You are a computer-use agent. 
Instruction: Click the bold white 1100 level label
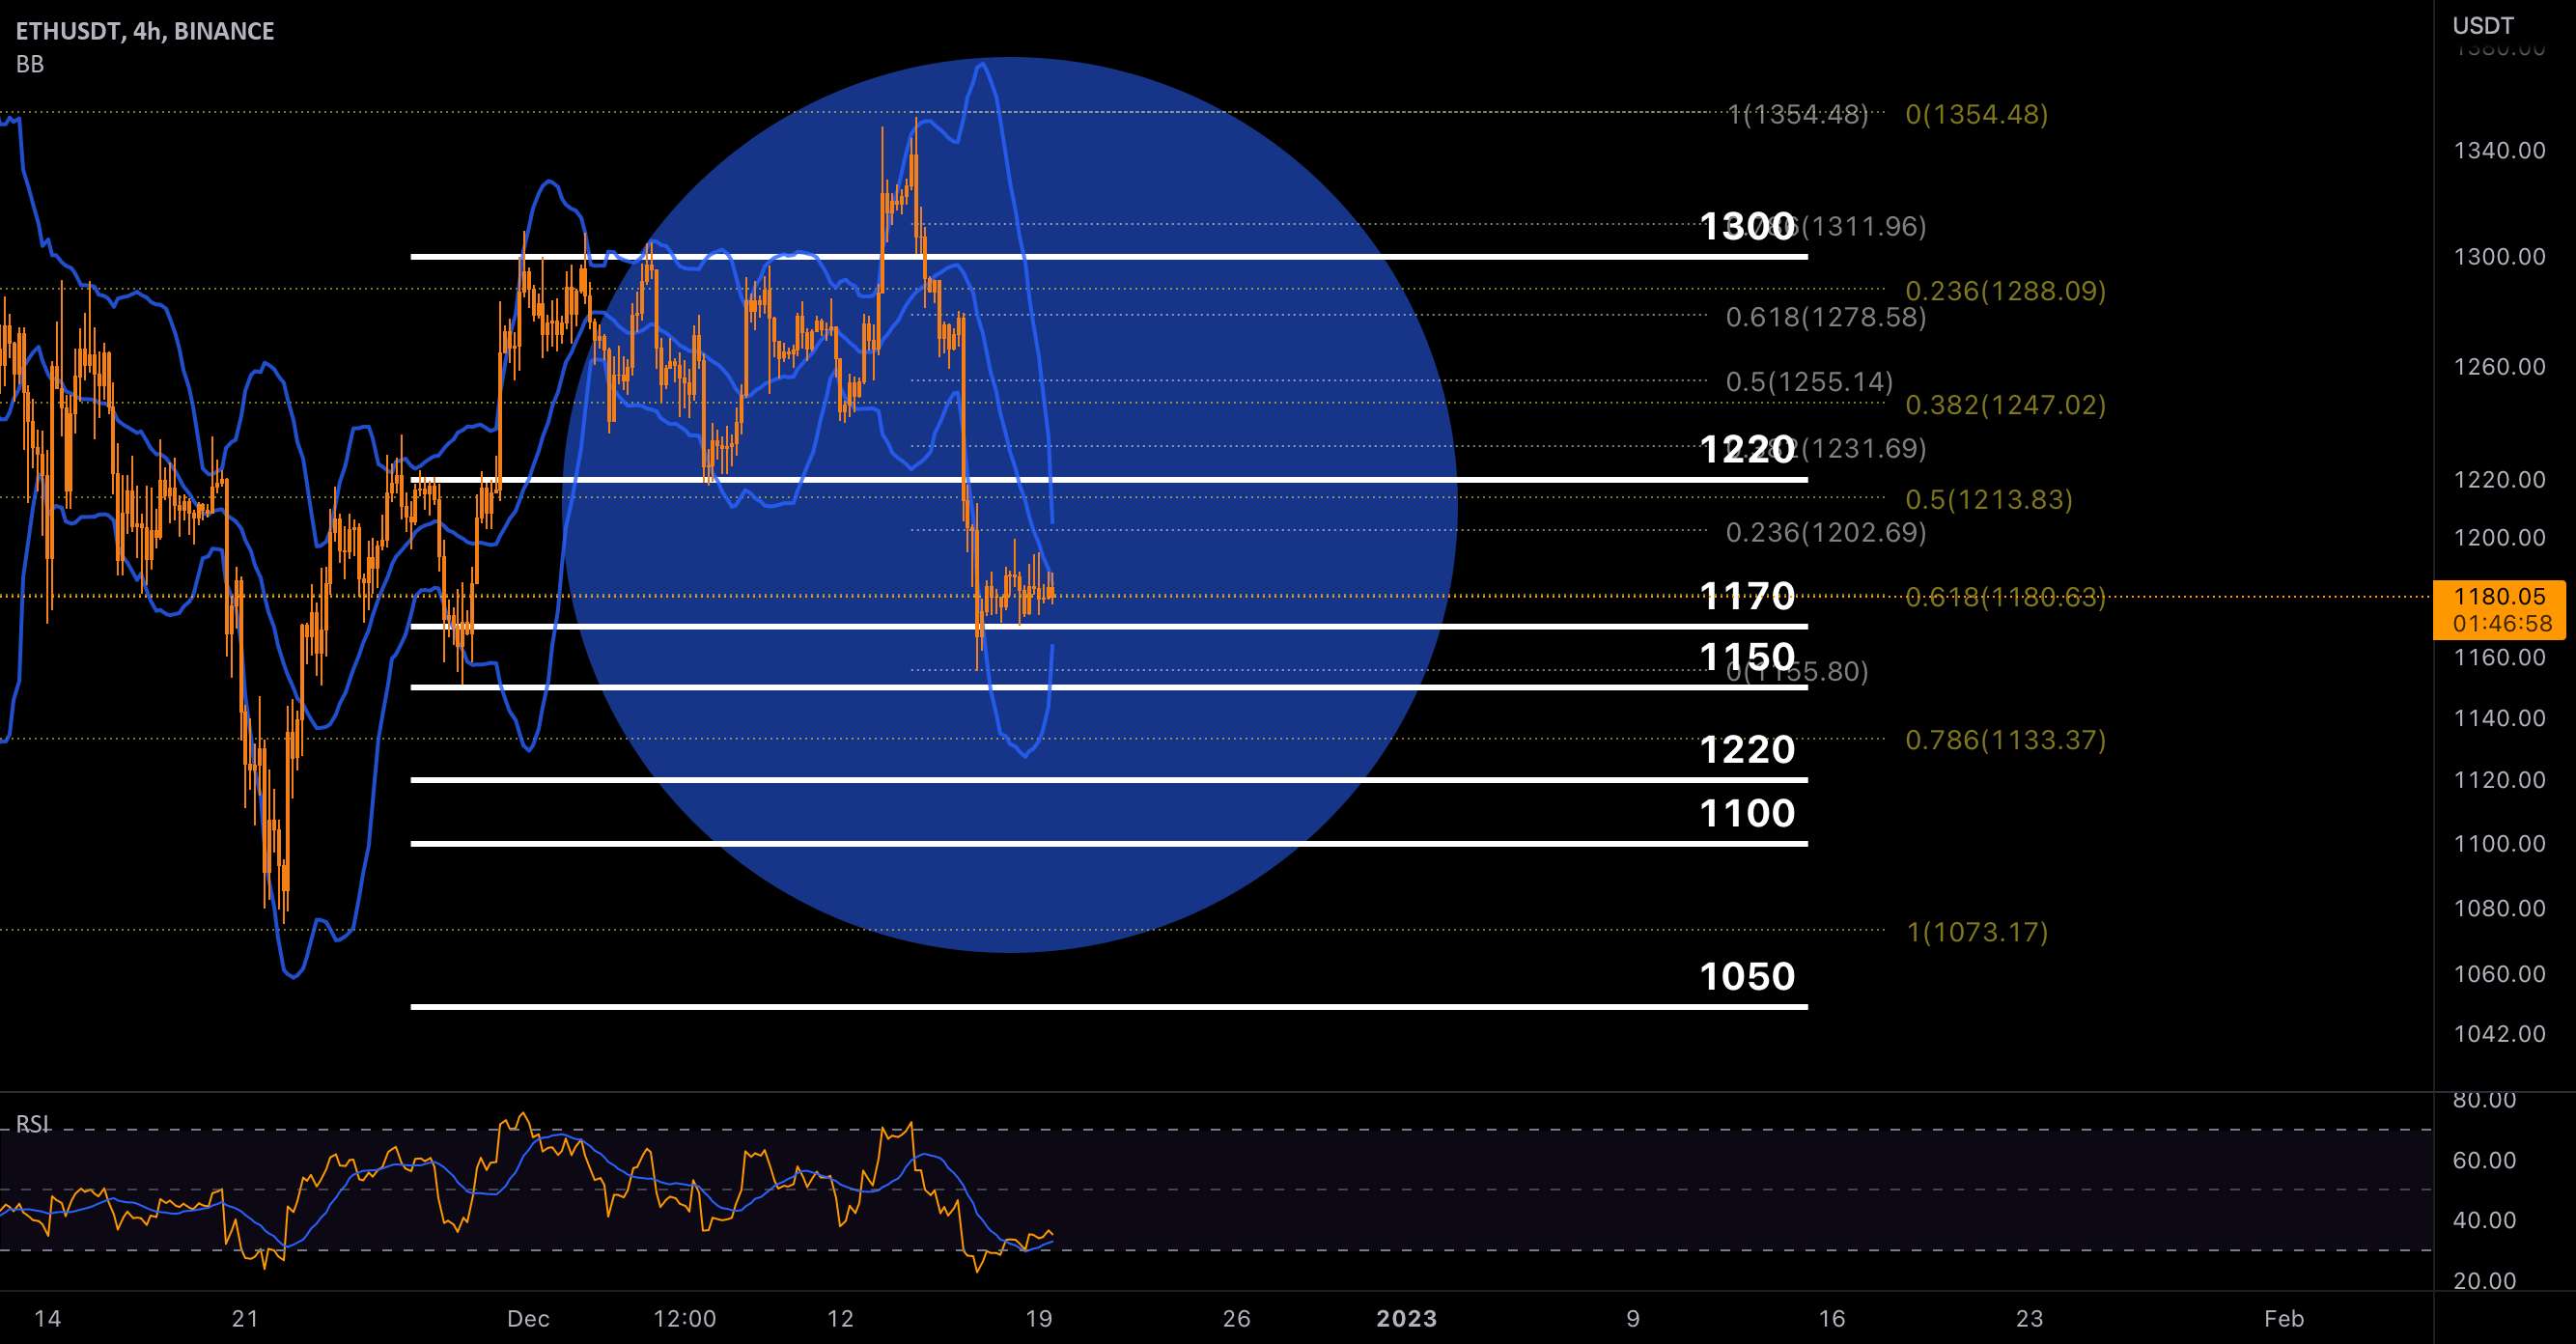(x=1748, y=813)
